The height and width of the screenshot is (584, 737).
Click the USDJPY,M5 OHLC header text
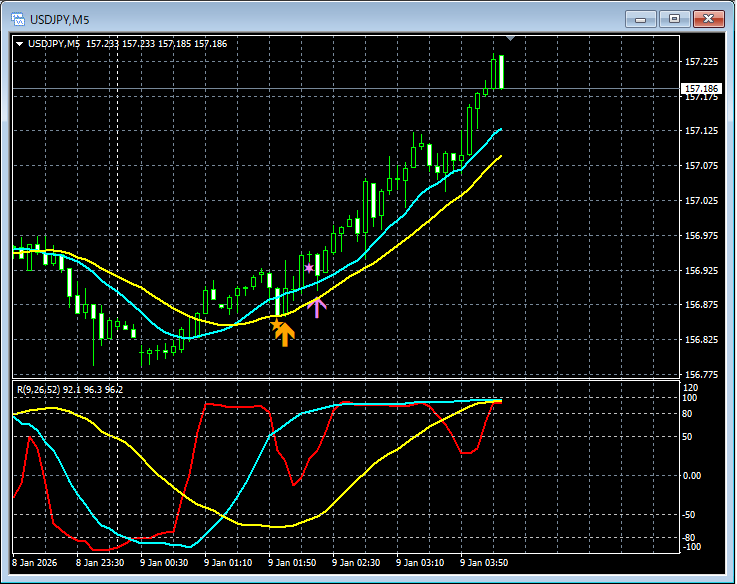pos(127,44)
